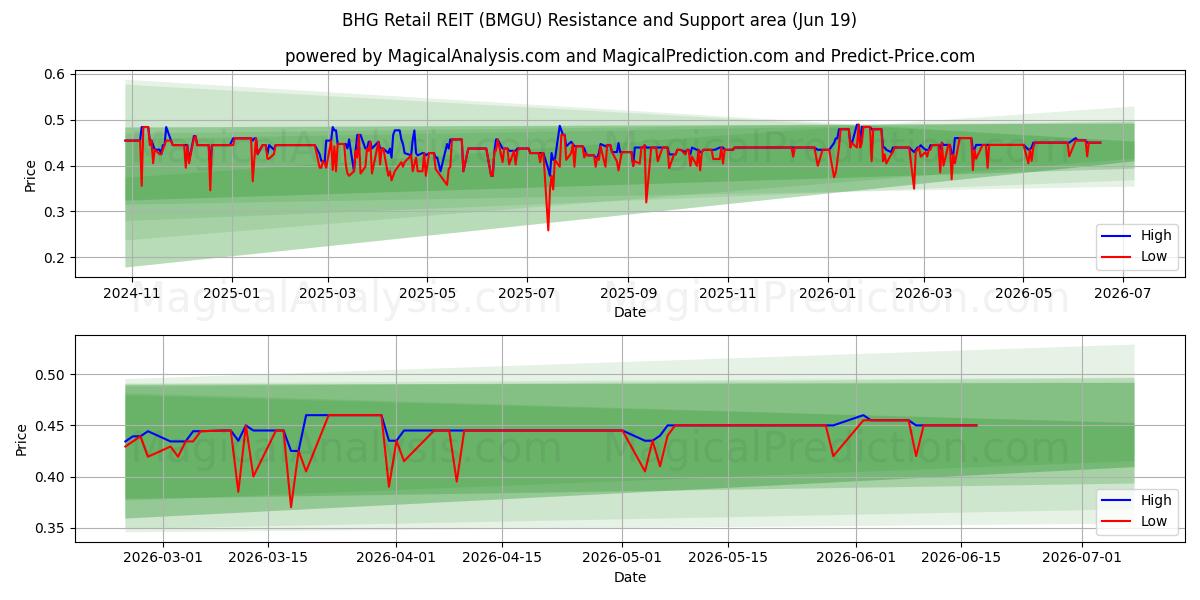Click the bottom chart 'Price' axis label

[22, 439]
